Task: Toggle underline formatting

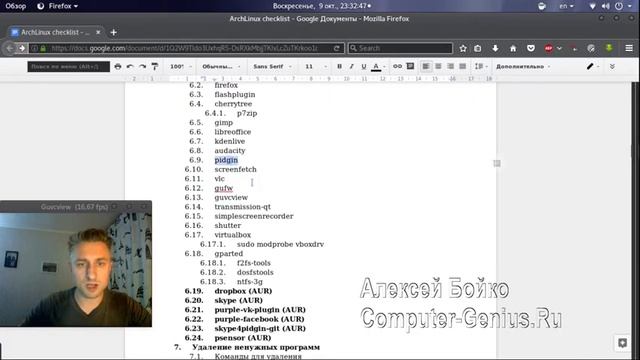Action: coord(364,67)
